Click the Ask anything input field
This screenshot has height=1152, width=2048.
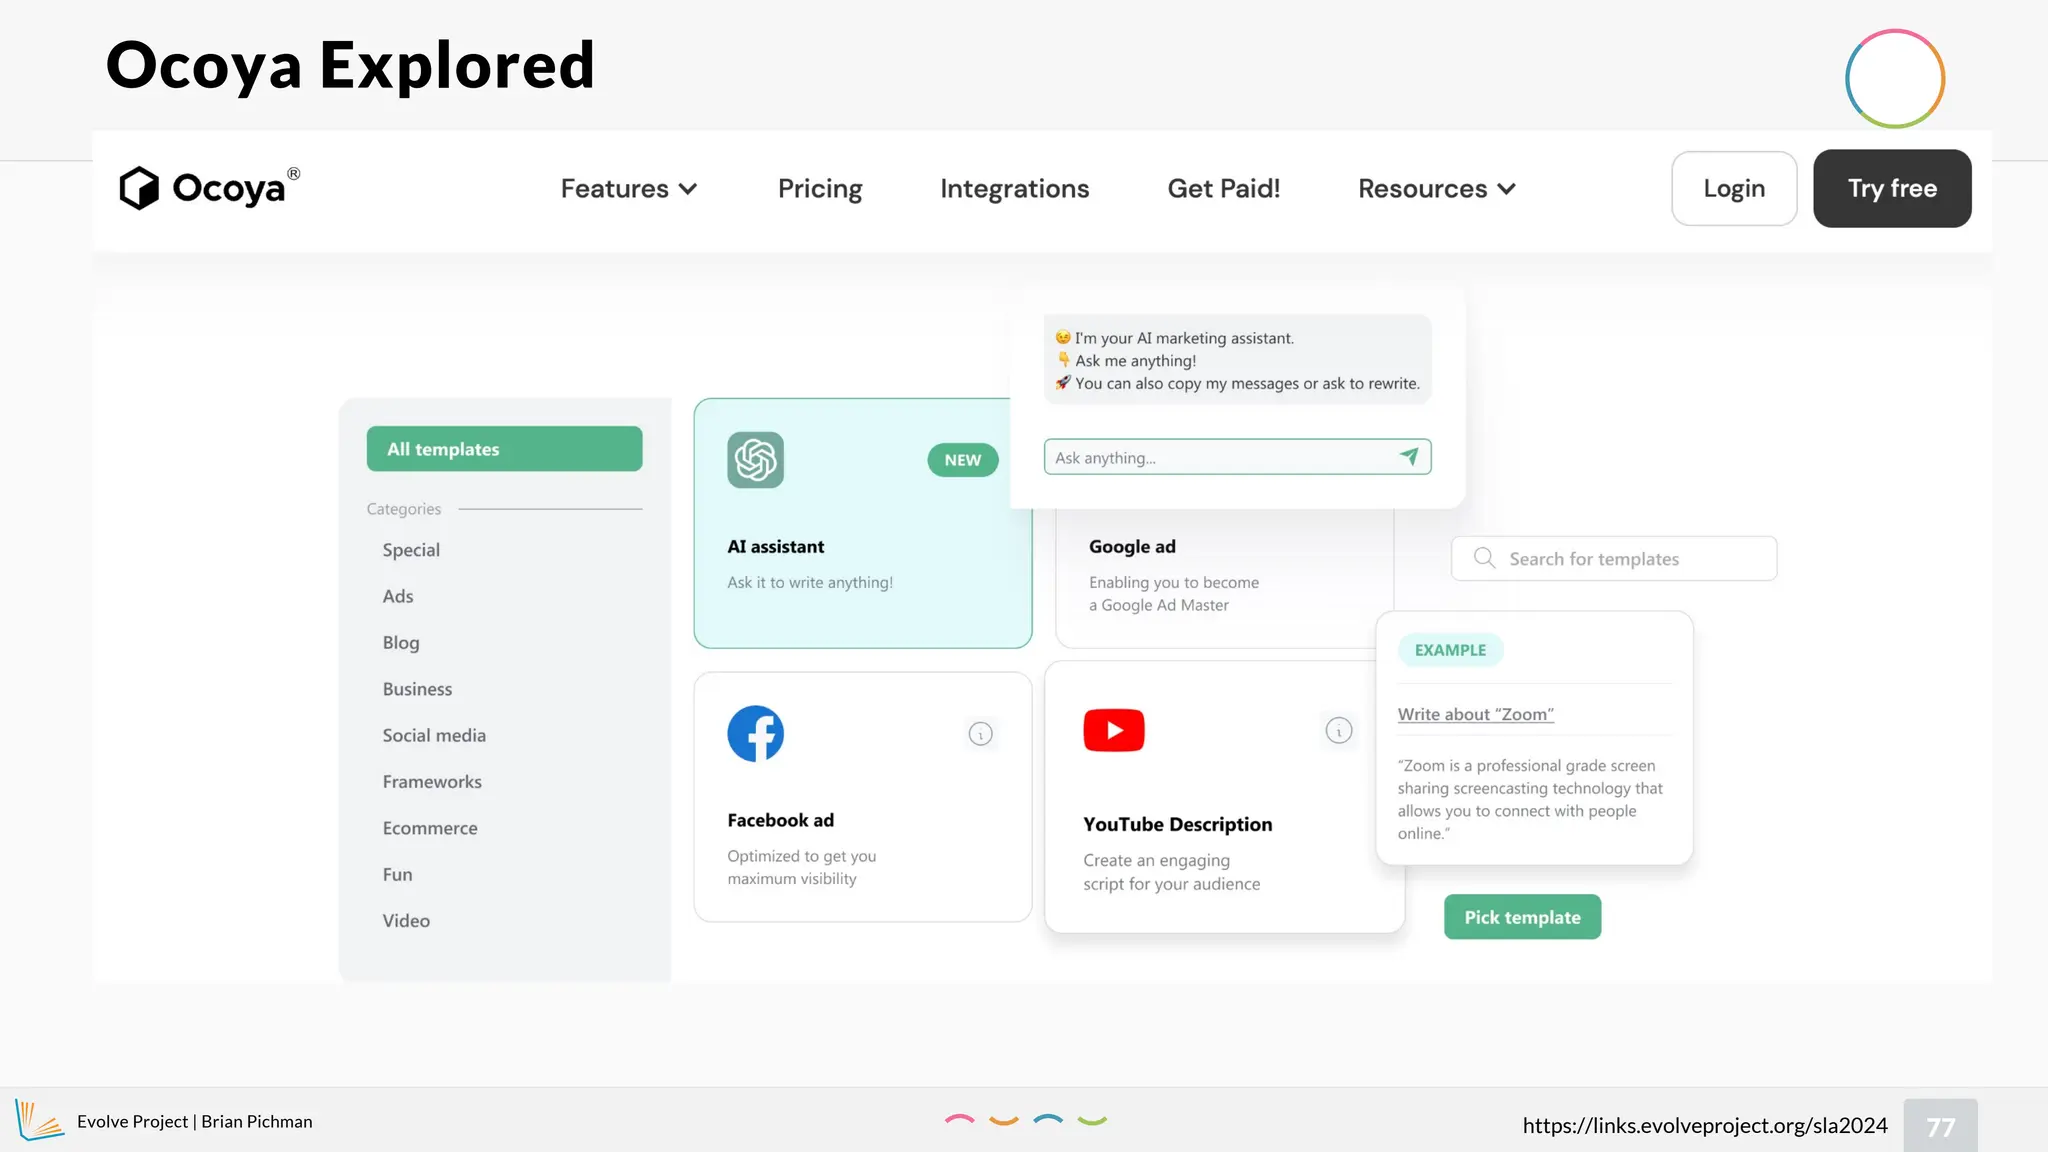(x=1237, y=457)
